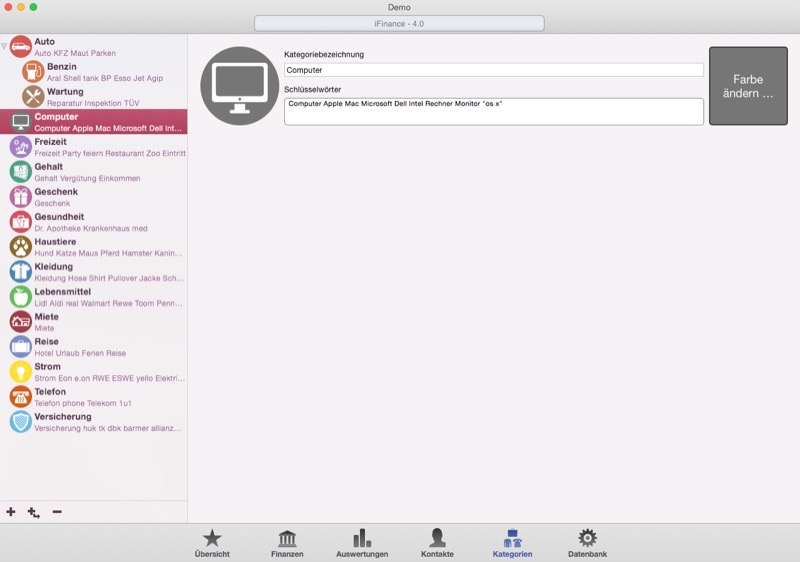Image resolution: width=800 pixels, height=562 pixels.
Task: Click the Kategoriebezeichnung text field
Action: (x=493, y=70)
